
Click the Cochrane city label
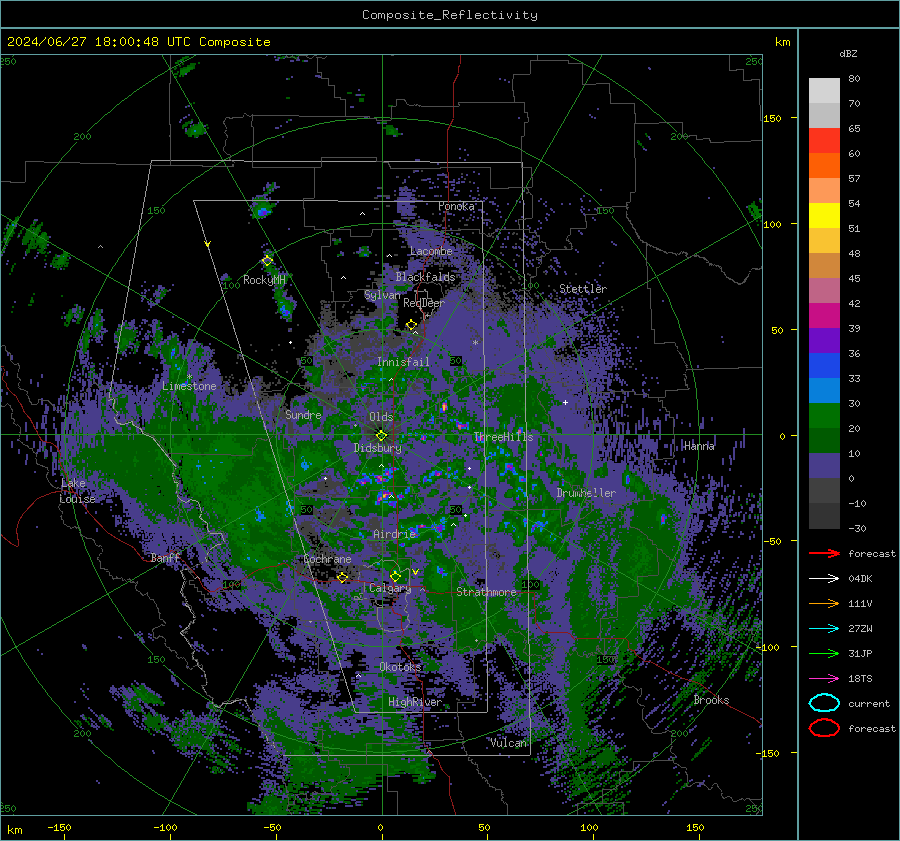click(x=327, y=559)
